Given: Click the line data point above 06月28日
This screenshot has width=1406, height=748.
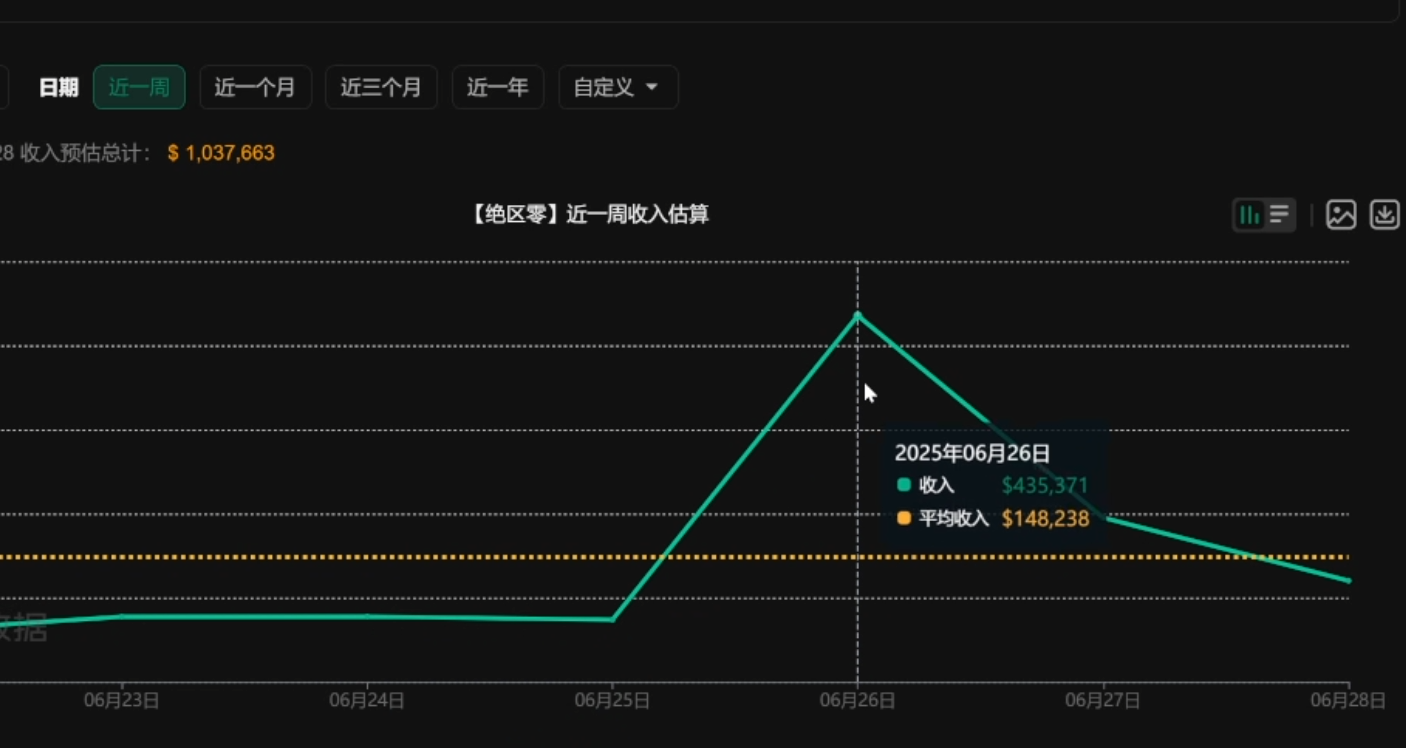Looking at the screenshot, I should coord(1348,580).
